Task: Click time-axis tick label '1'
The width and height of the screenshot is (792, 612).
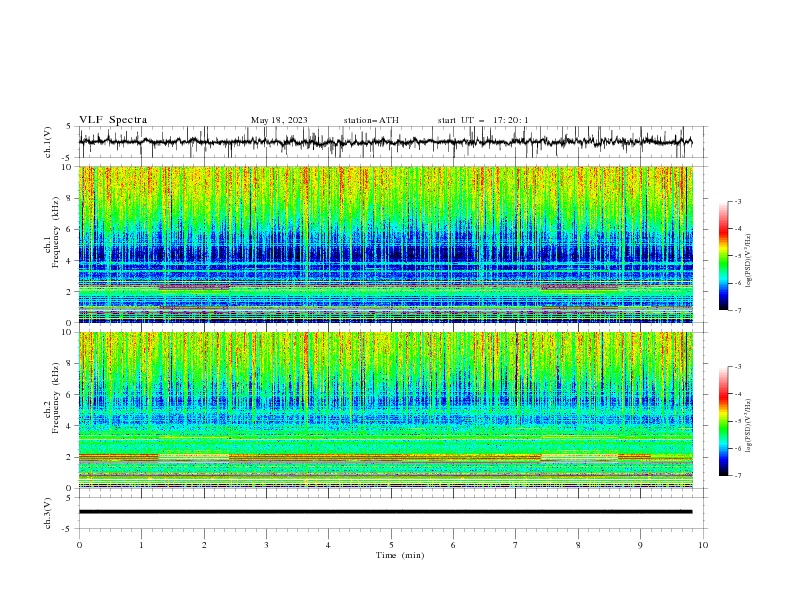Action: pos(141,545)
